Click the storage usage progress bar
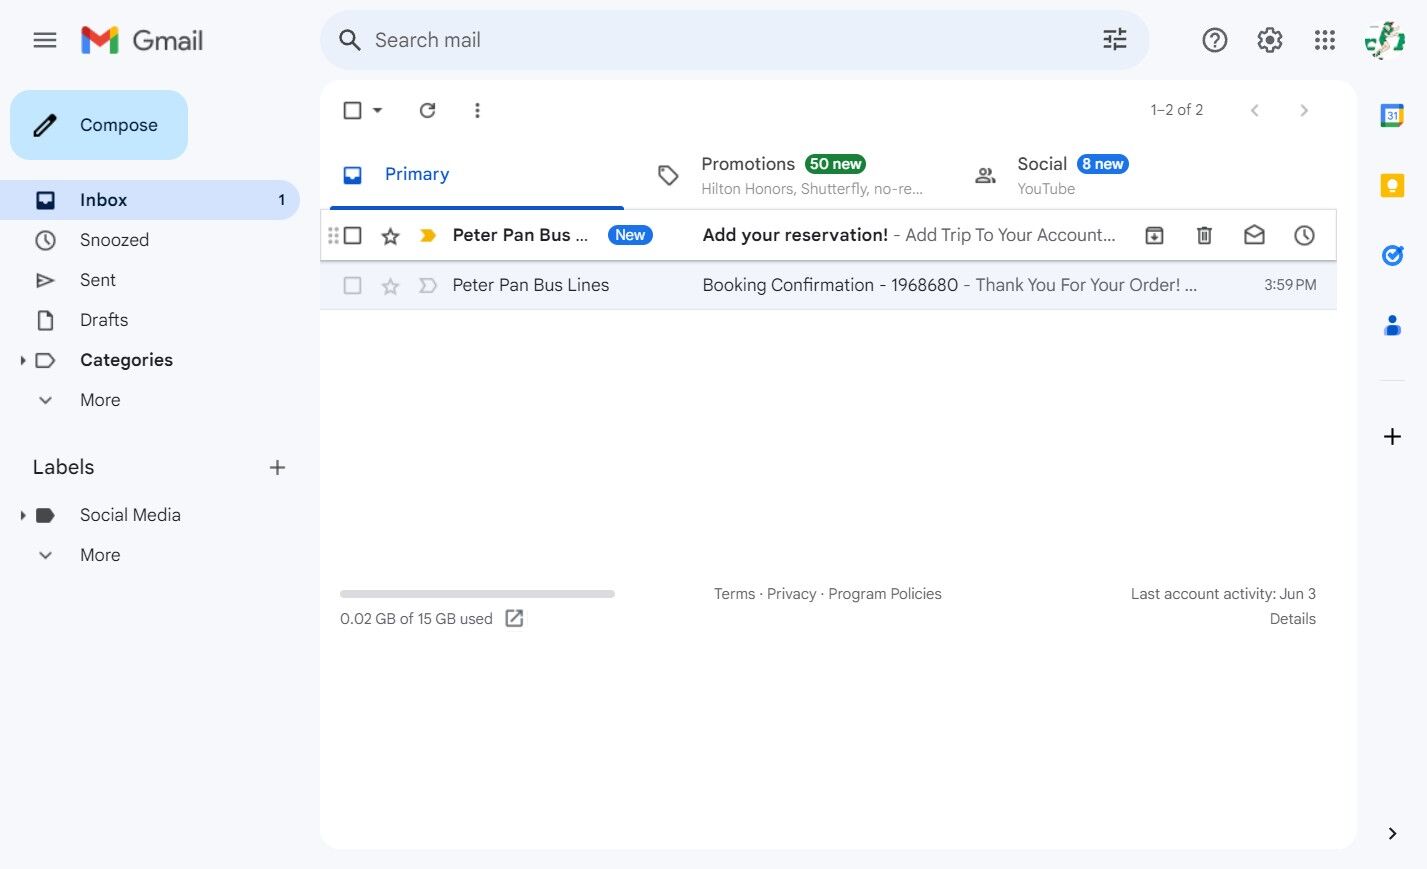Image resolution: width=1427 pixels, height=869 pixels. tap(477, 594)
